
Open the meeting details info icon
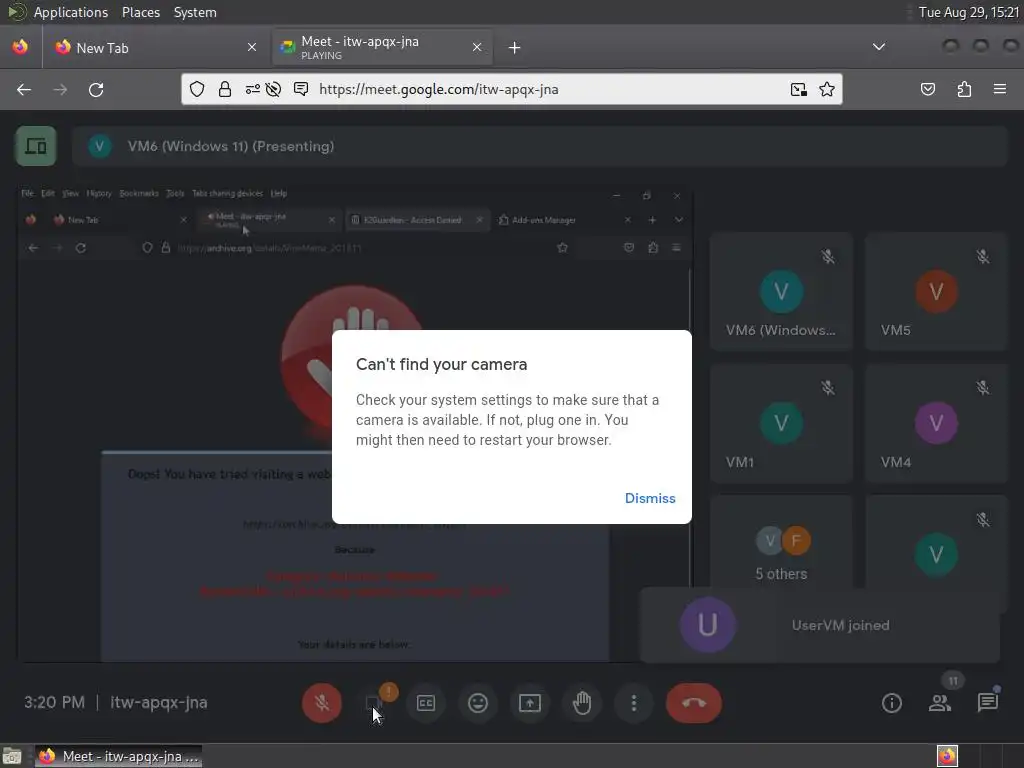click(x=891, y=703)
